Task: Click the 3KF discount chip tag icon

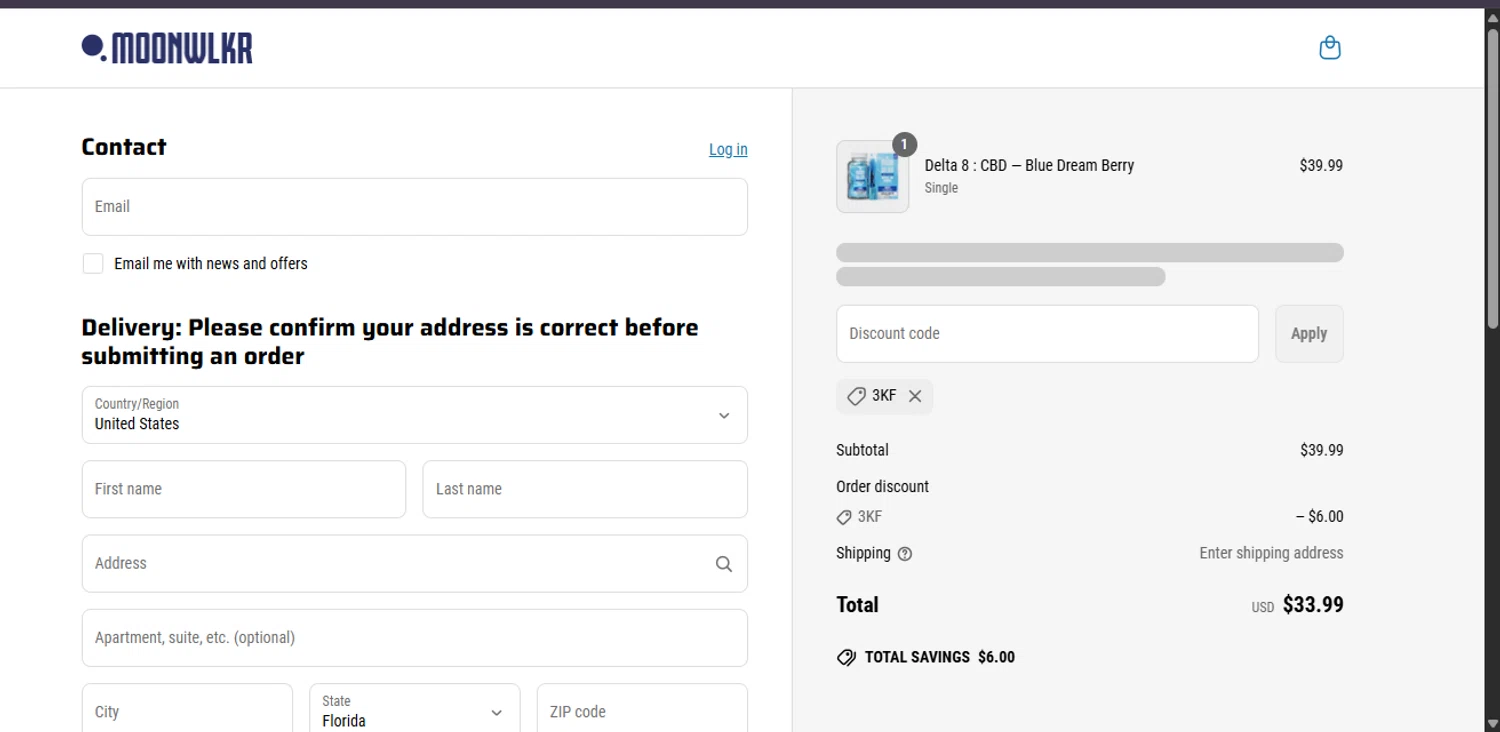Action: (x=856, y=396)
